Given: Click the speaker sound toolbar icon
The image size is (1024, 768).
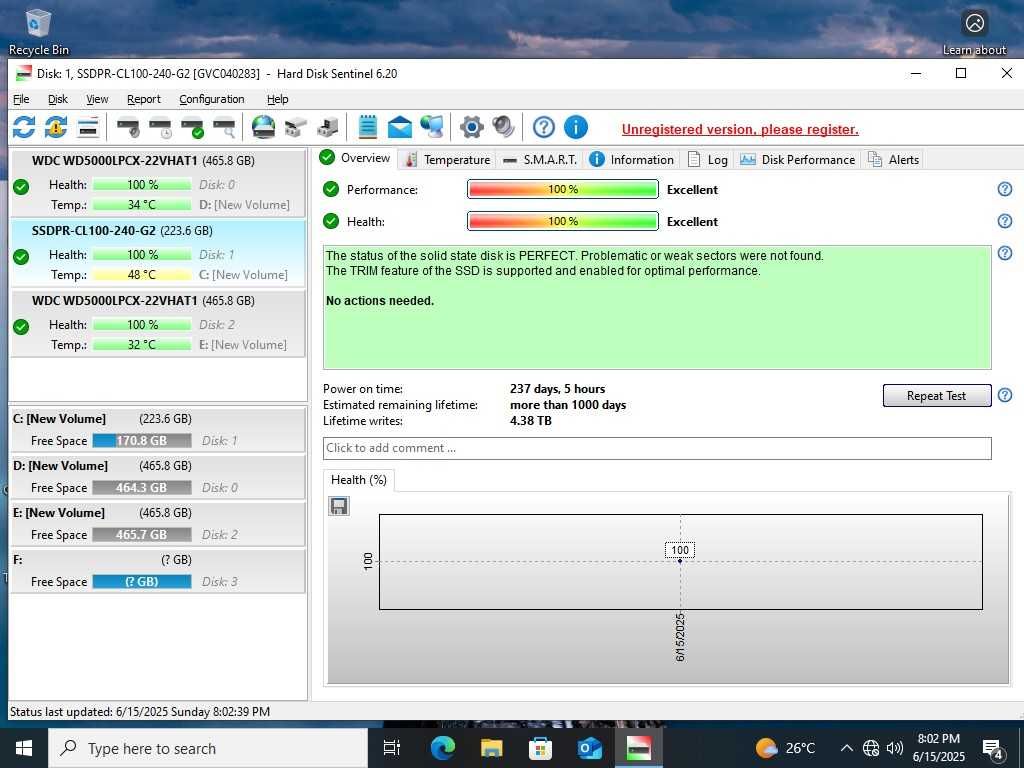Looking at the screenshot, I should pyautogui.click(x=504, y=127).
